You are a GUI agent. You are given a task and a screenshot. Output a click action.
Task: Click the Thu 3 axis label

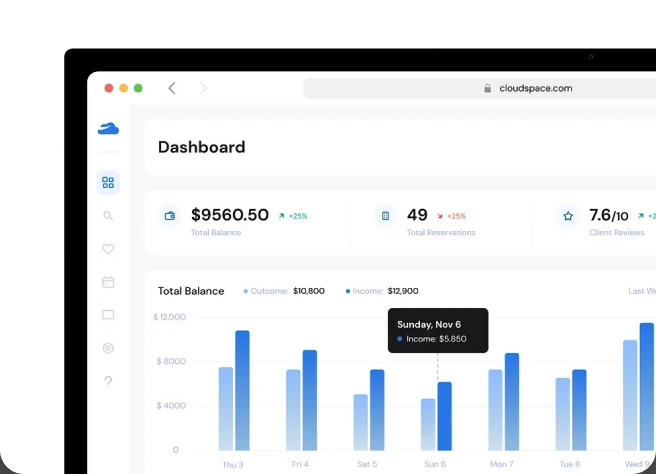point(233,464)
